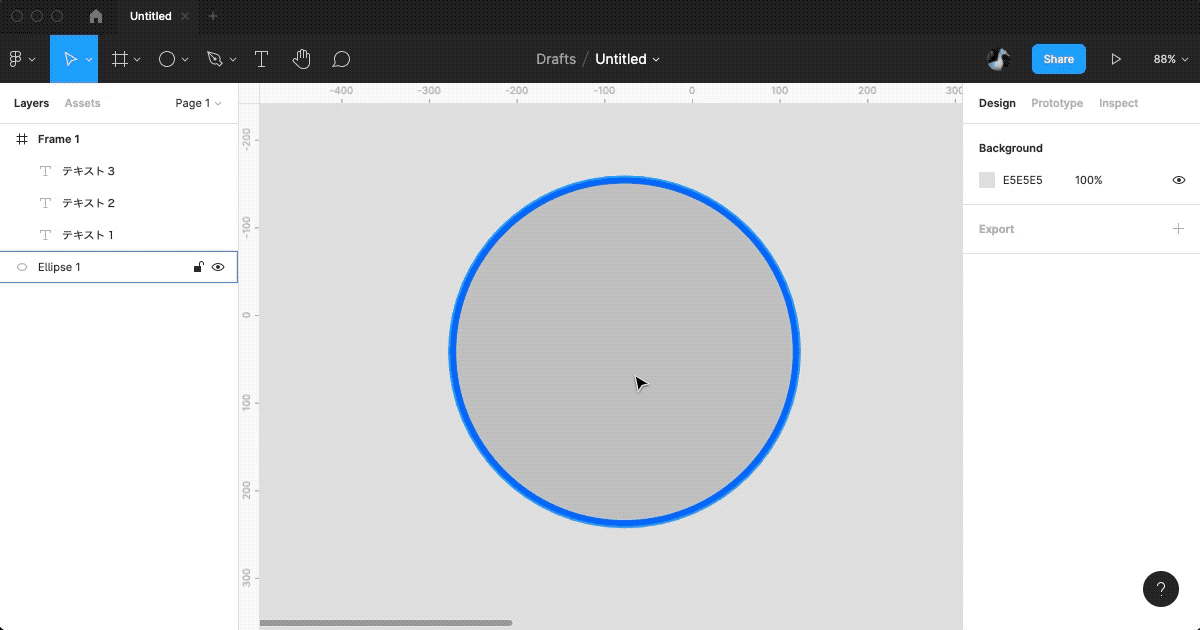Lock the Ellipse 1 layer
Viewport: 1200px width, 630px height.
[x=198, y=267]
